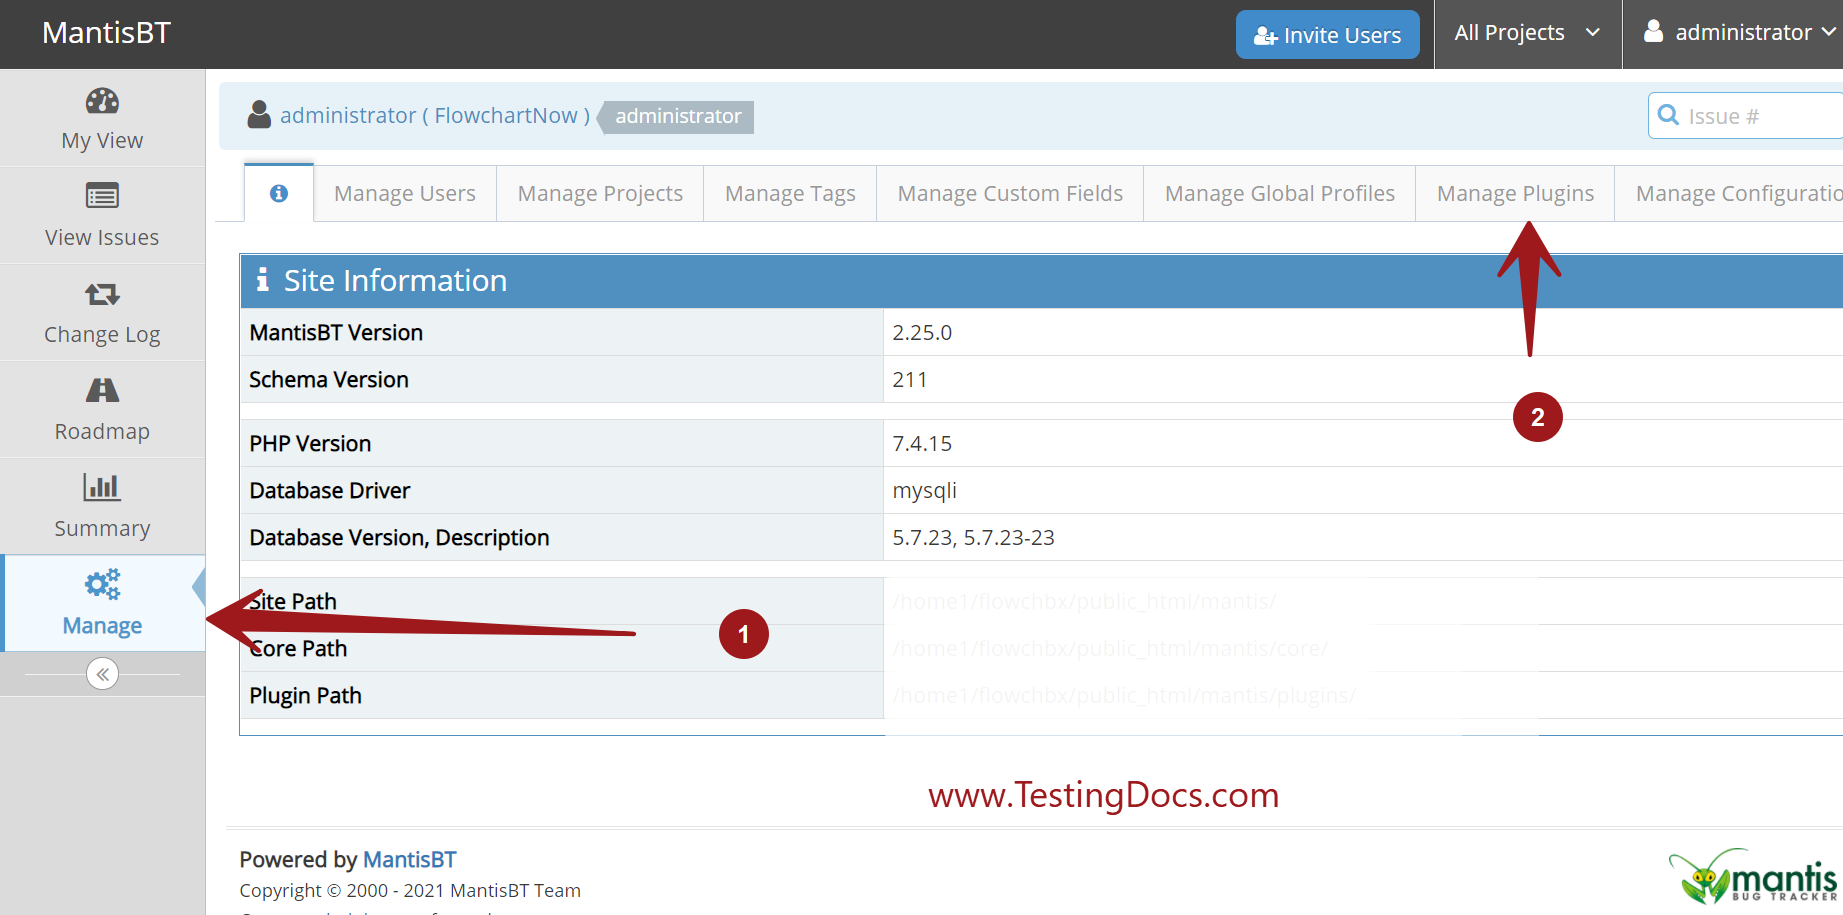Click the Schema Version value 211
1843x915 pixels.
910,380
